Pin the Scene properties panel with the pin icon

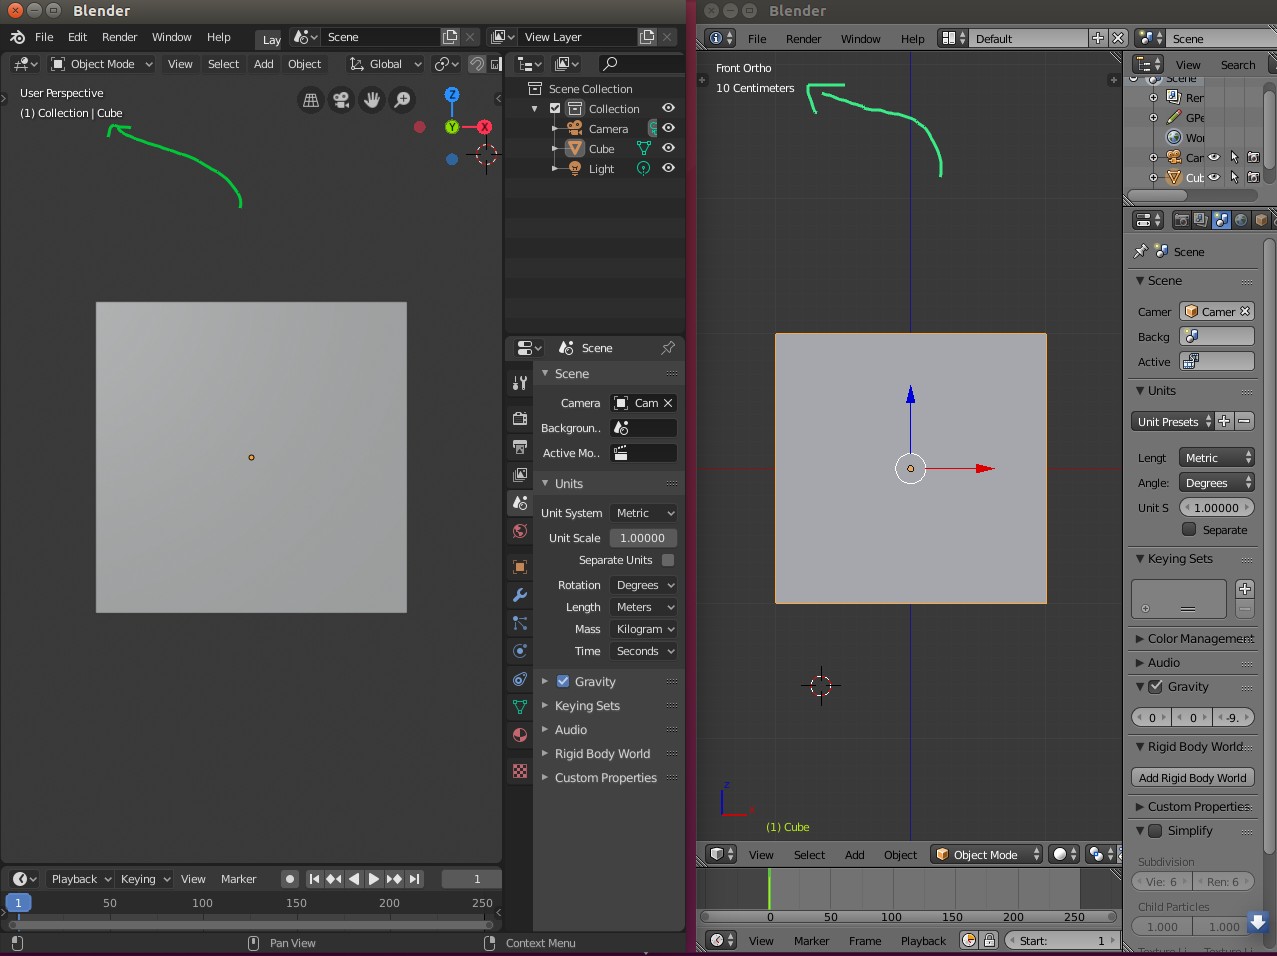click(x=668, y=347)
